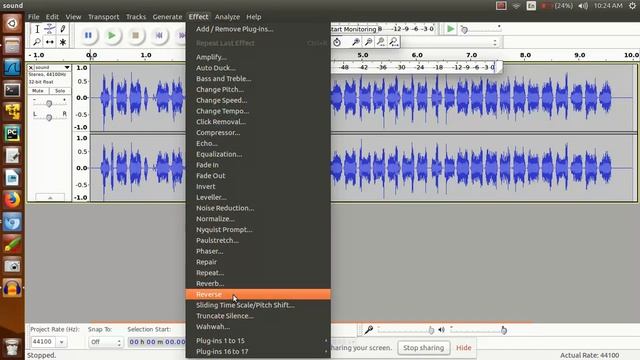Select the Multi-Tool asterisk icon
This screenshot has width=640, height=360.
tap(62, 42)
